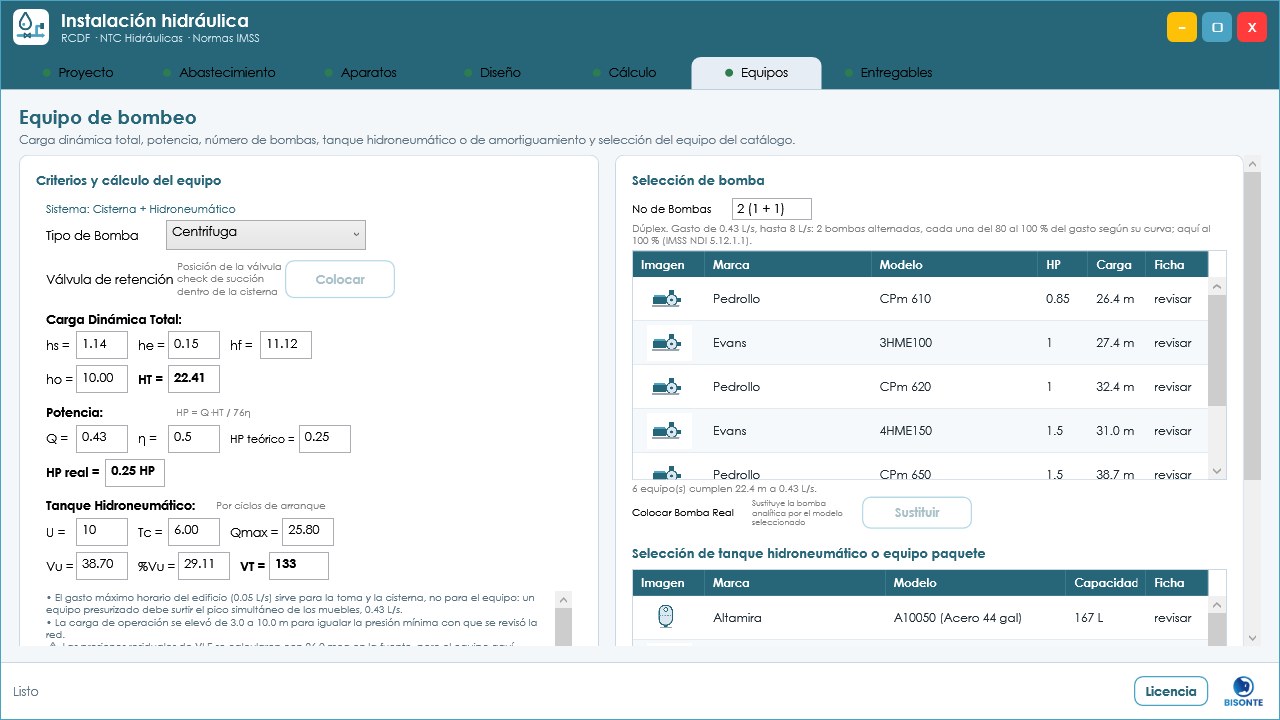Sort pump table by the HP column header
Image resolution: width=1280 pixels, height=720 pixels.
[1063, 265]
